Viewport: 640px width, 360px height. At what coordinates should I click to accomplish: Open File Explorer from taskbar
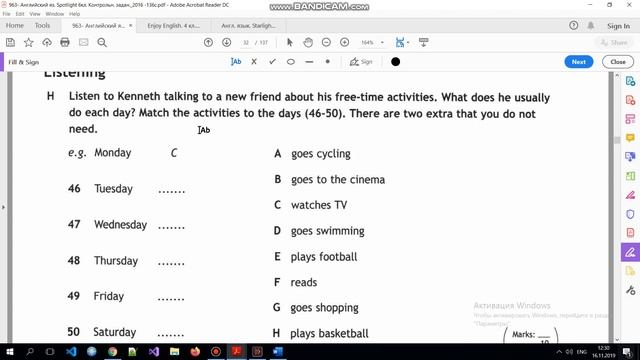point(174,351)
